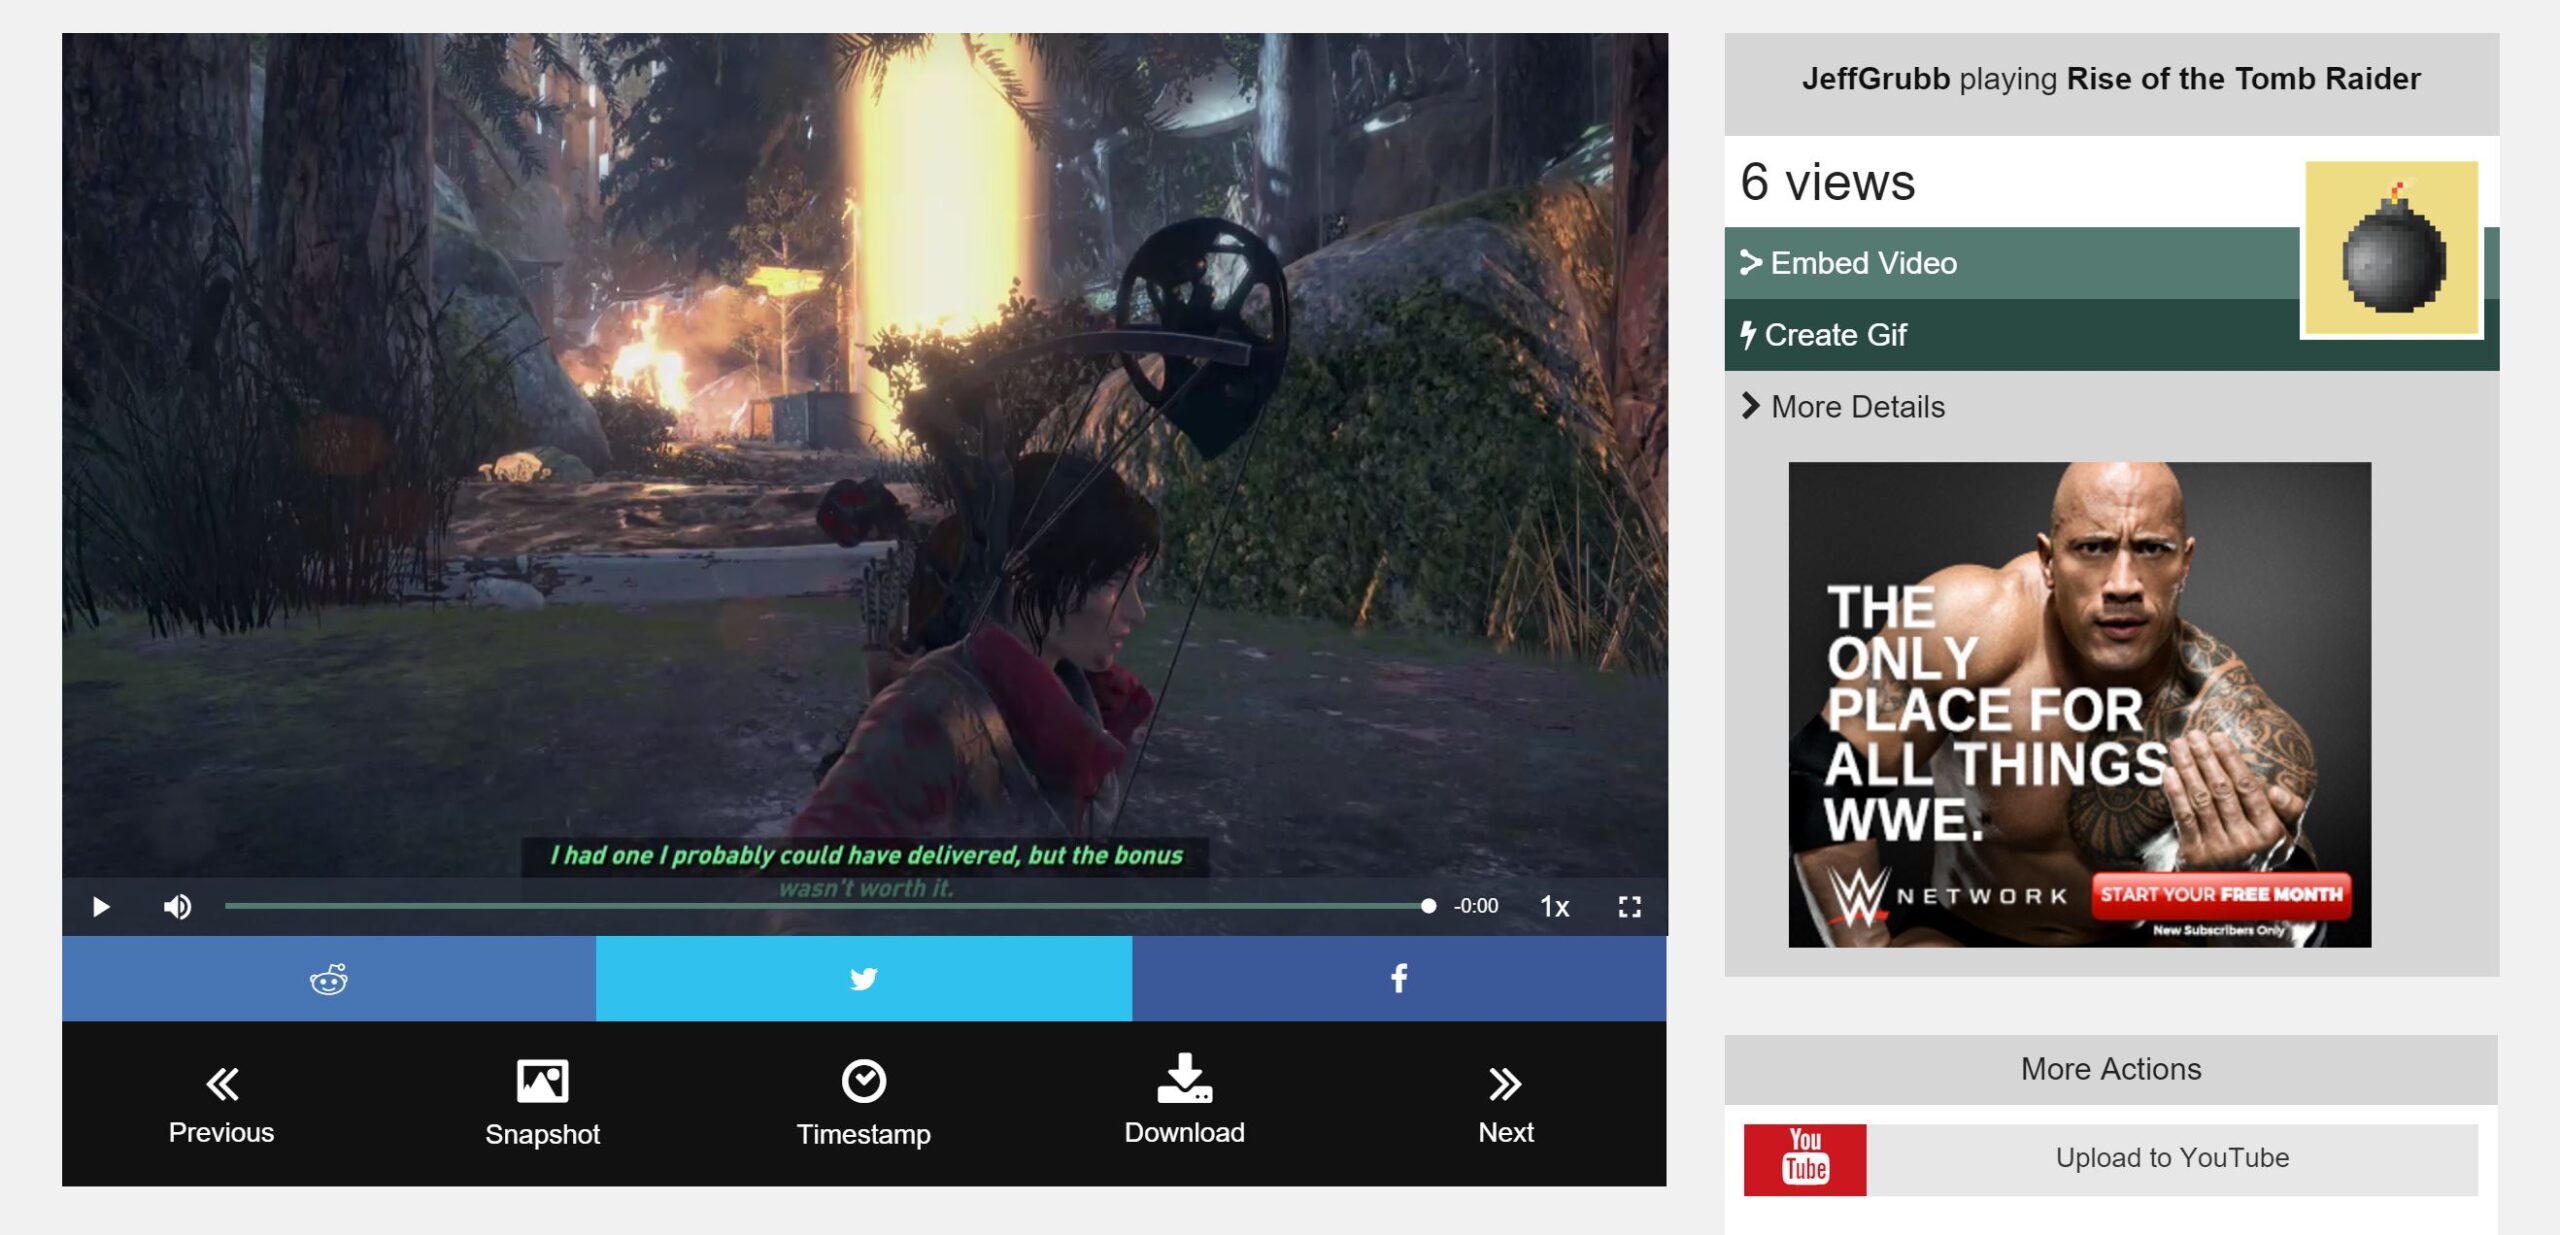Take a Snapshot of the video

click(x=542, y=1104)
